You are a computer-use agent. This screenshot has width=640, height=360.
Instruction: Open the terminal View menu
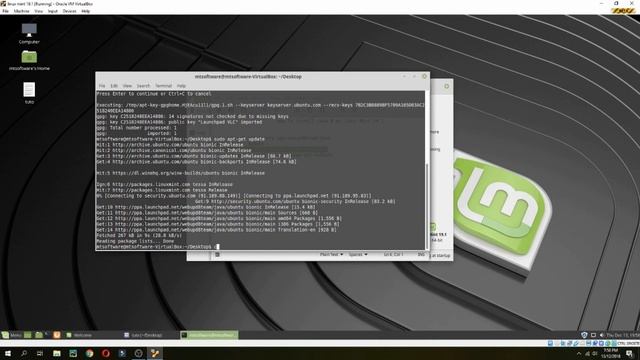click(x=127, y=86)
